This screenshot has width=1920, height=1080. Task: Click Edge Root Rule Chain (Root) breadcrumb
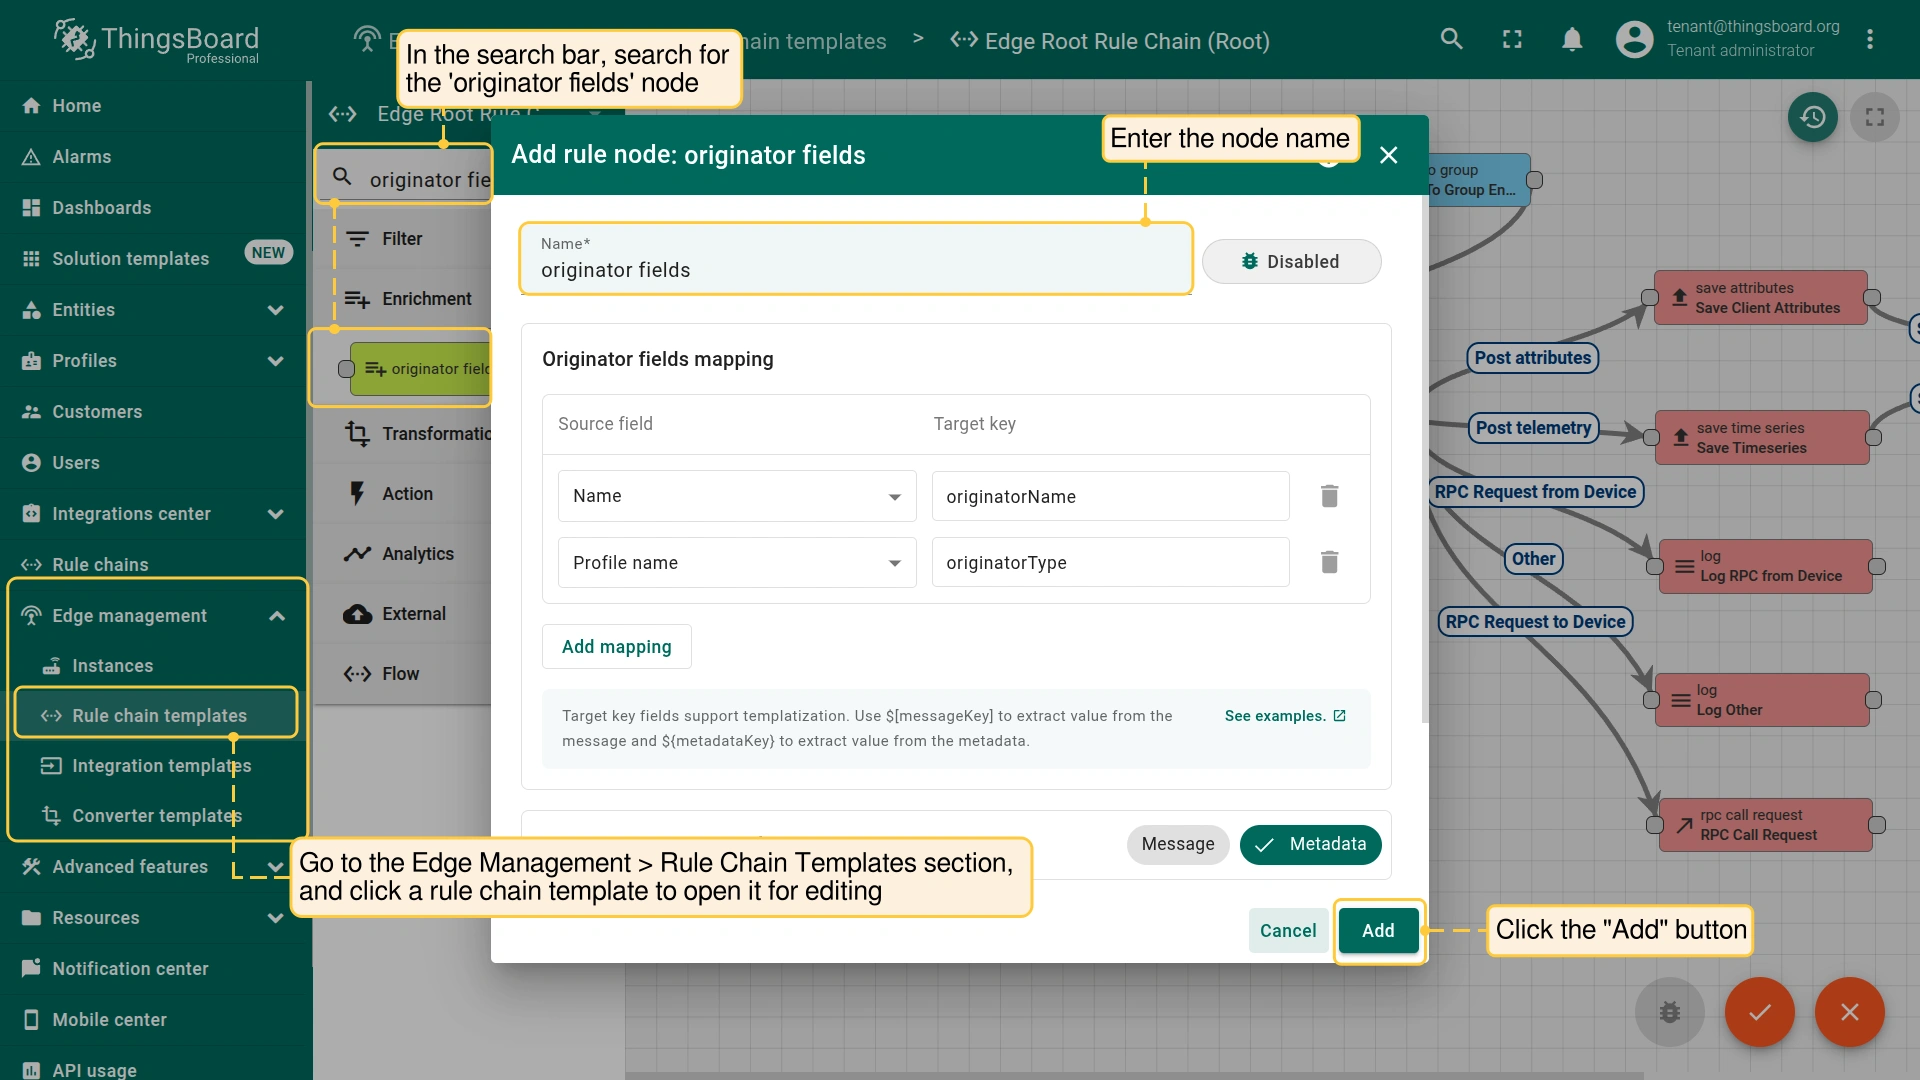pyautogui.click(x=1110, y=41)
